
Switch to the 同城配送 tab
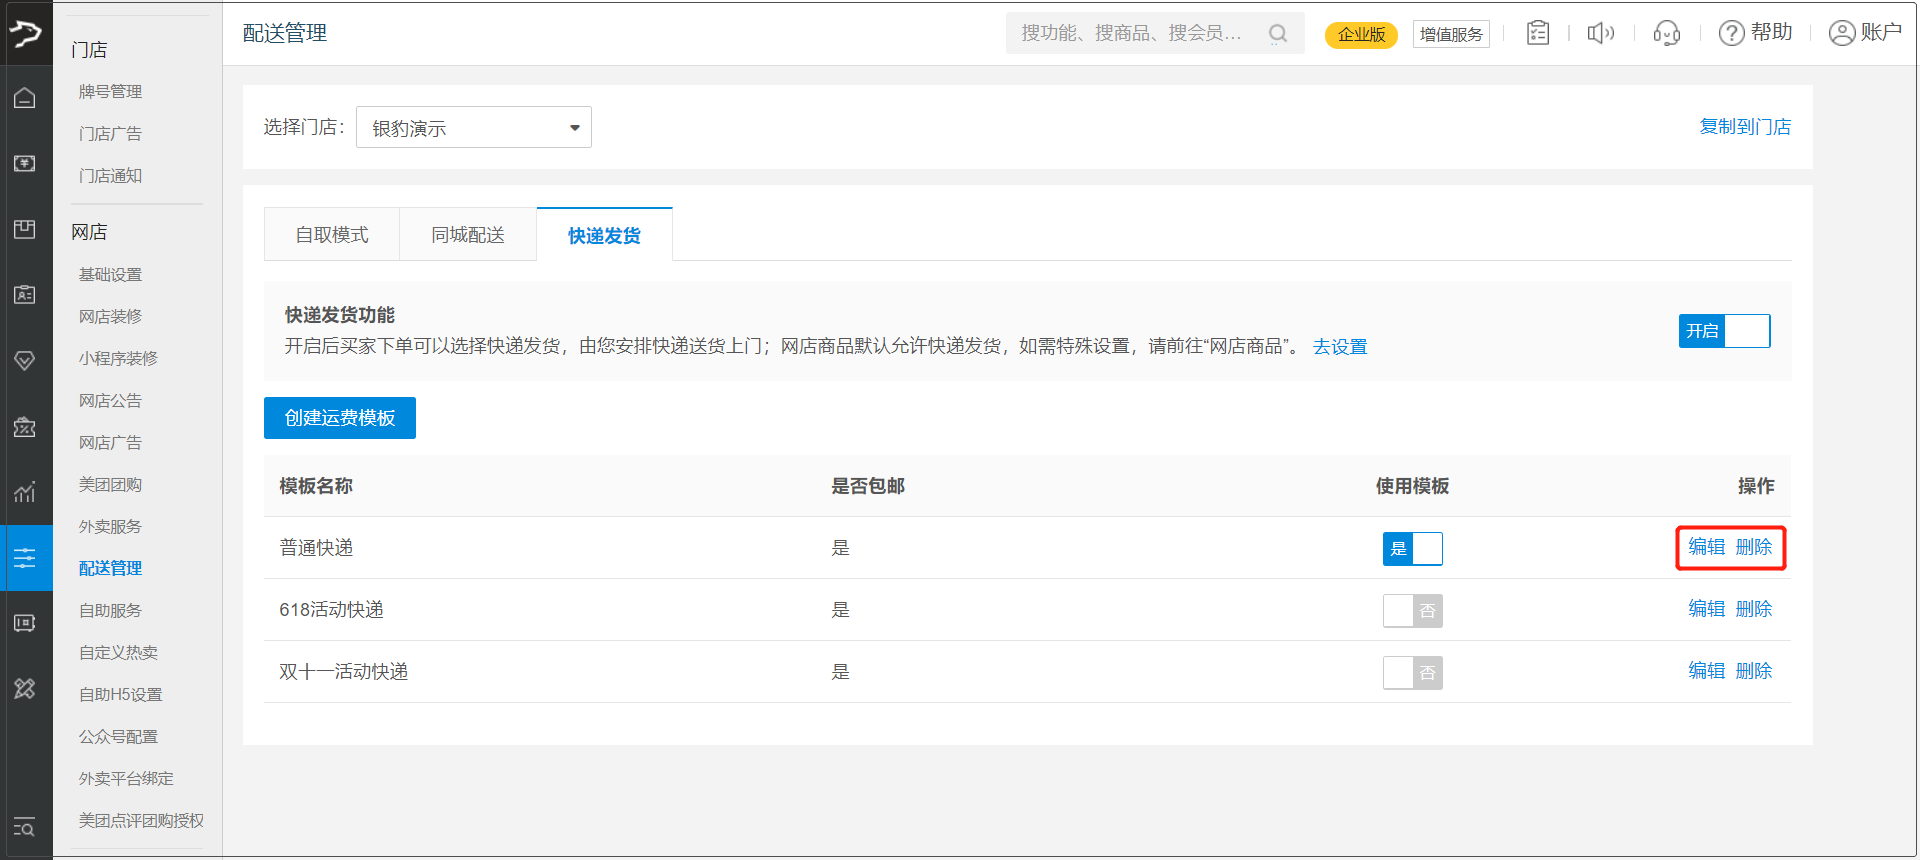(x=468, y=235)
